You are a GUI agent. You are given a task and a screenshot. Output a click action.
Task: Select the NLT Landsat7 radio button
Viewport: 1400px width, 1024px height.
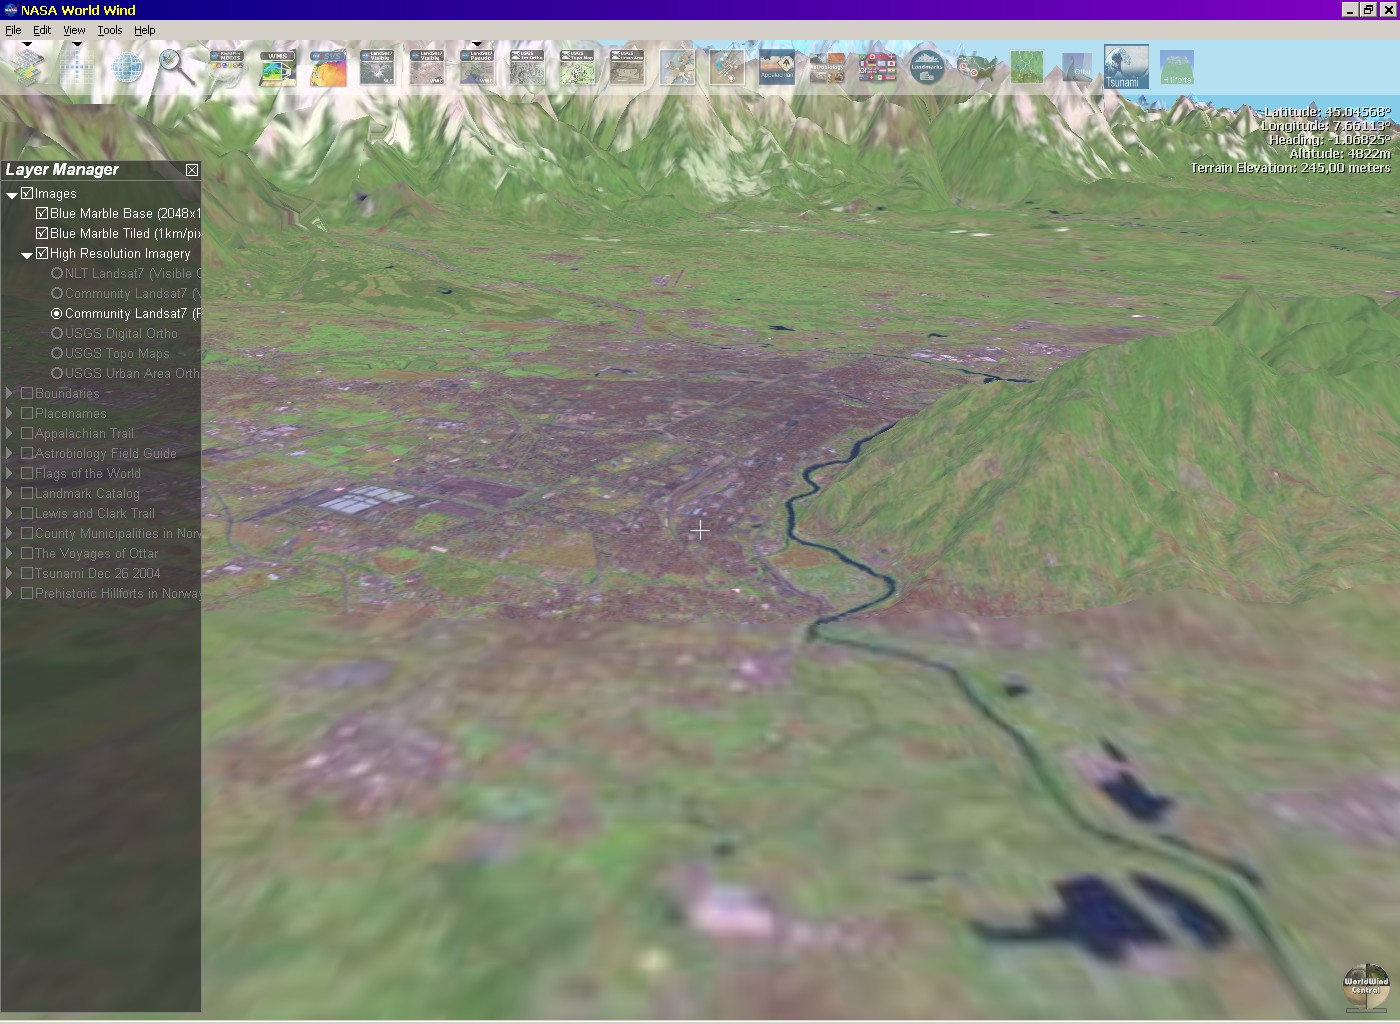[57, 273]
